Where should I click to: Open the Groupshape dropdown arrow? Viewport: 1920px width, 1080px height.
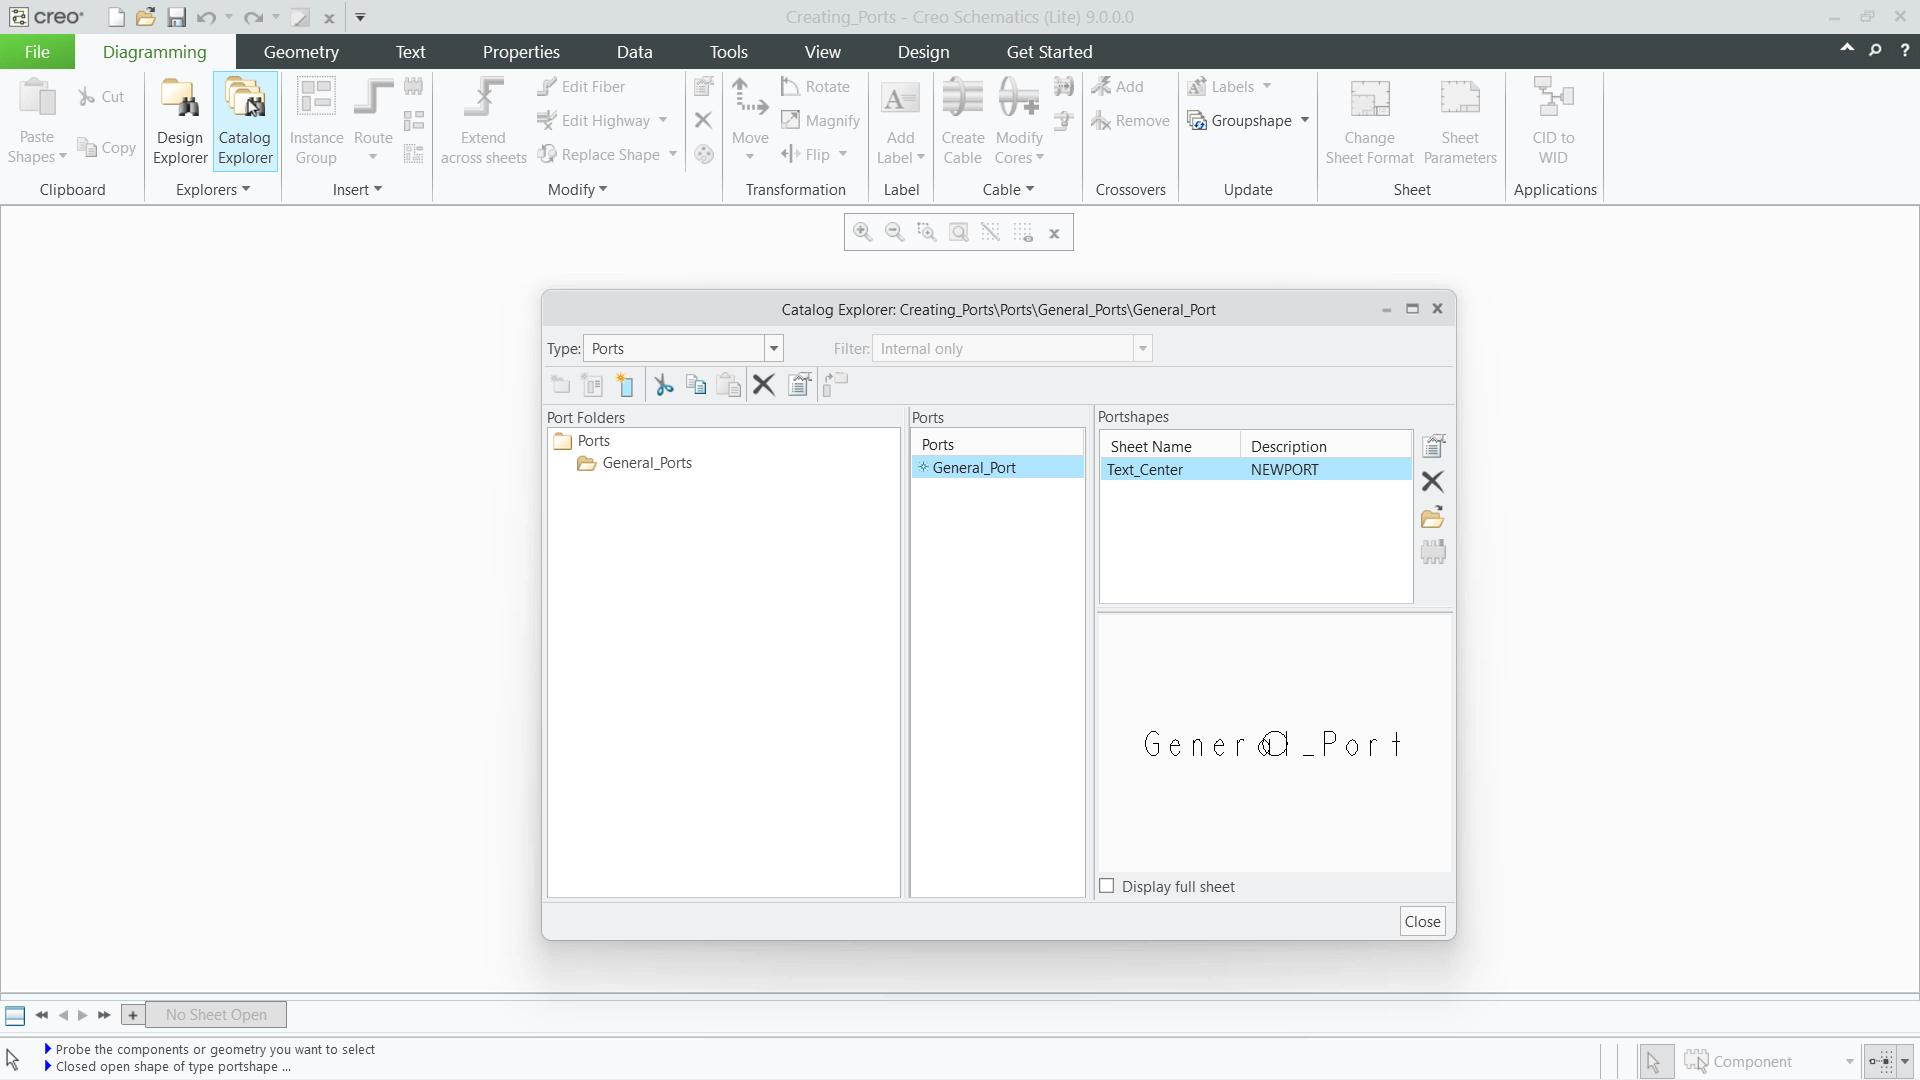pos(1305,120)
